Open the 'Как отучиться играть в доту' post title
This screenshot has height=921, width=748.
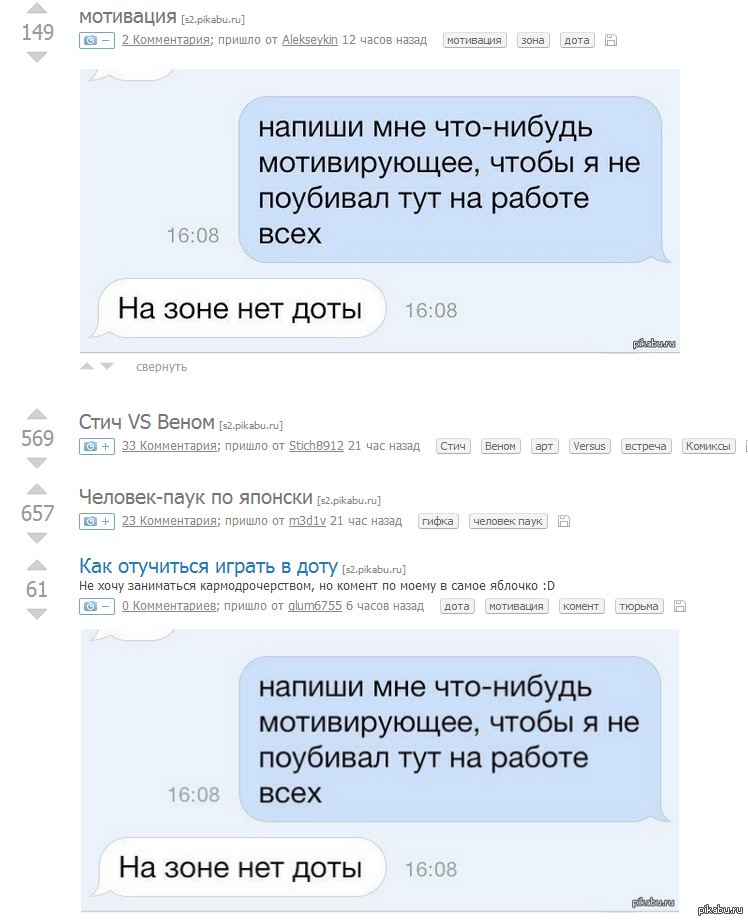point(208,566)
